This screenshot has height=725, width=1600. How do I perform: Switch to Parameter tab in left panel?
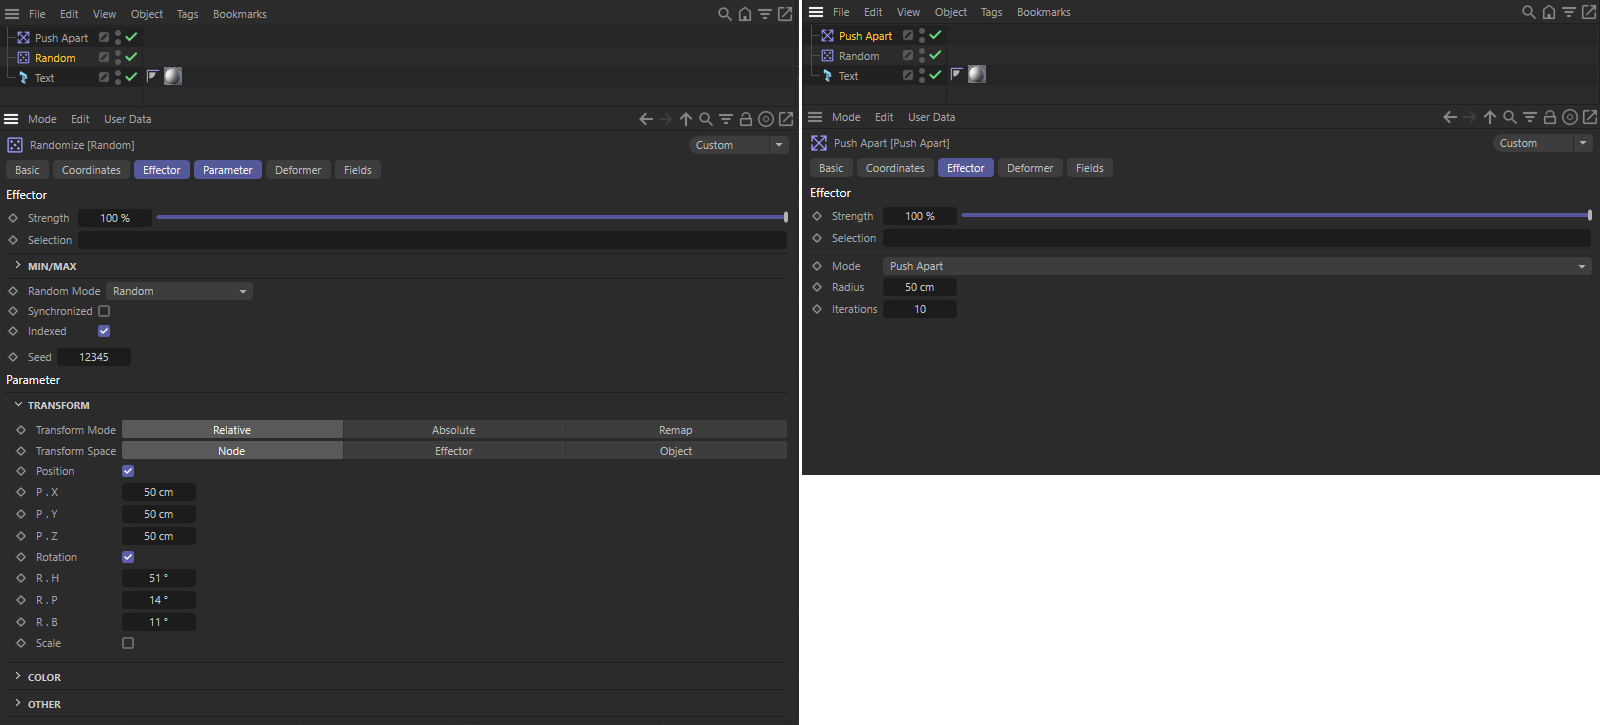(228, 170)
